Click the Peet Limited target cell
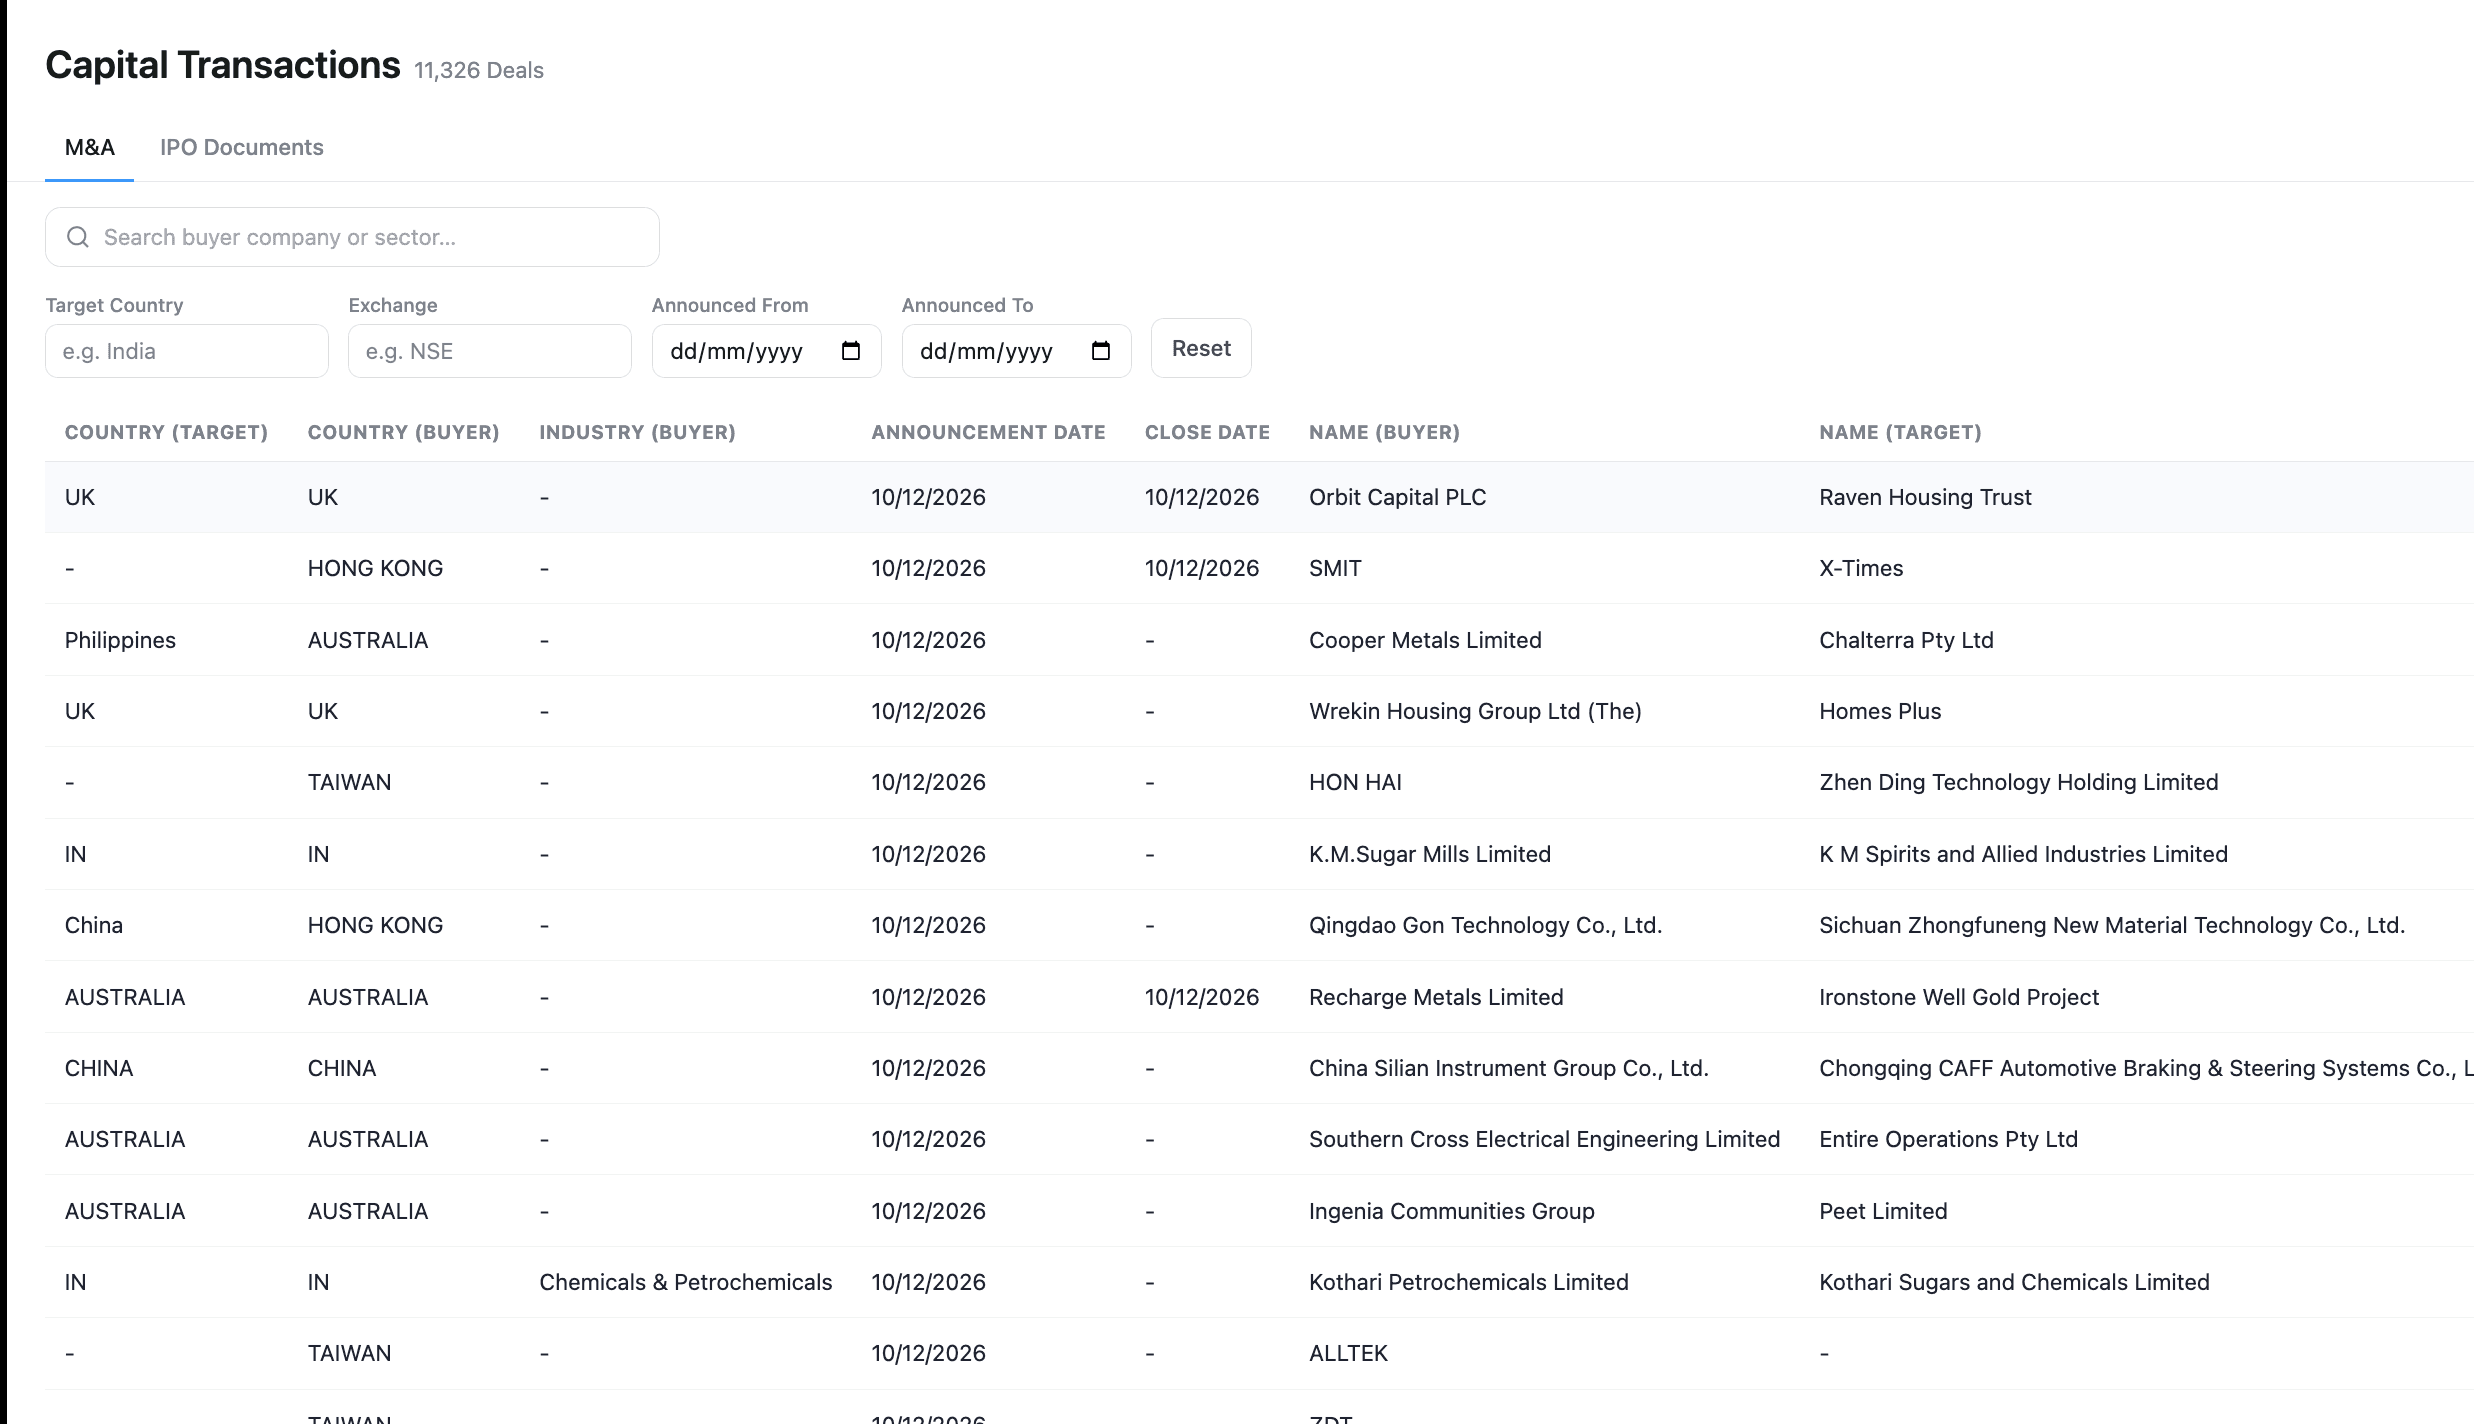The image size is (2474, 1424). click(x=1883, y=1211)
